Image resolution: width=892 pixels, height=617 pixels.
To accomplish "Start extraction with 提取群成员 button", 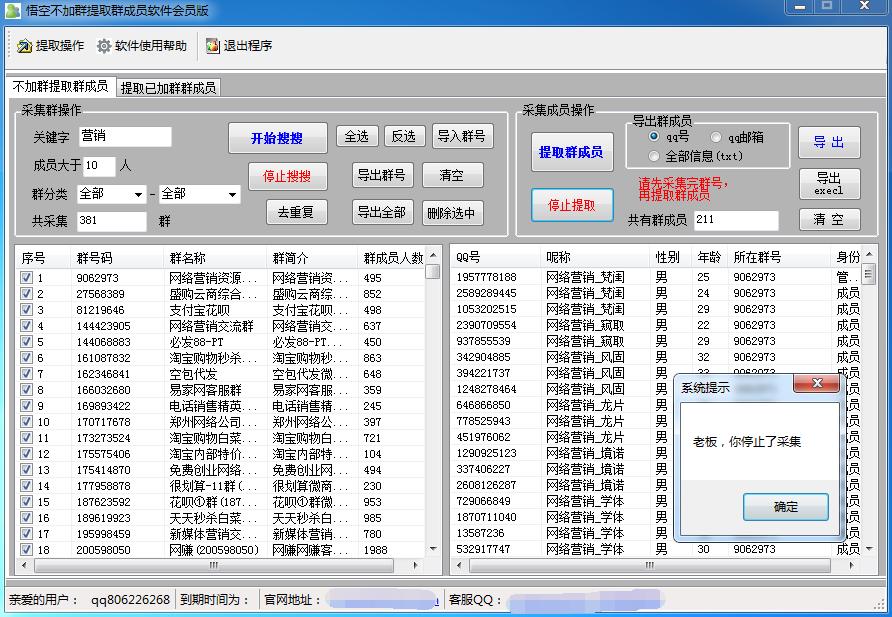I will point(572,153).
